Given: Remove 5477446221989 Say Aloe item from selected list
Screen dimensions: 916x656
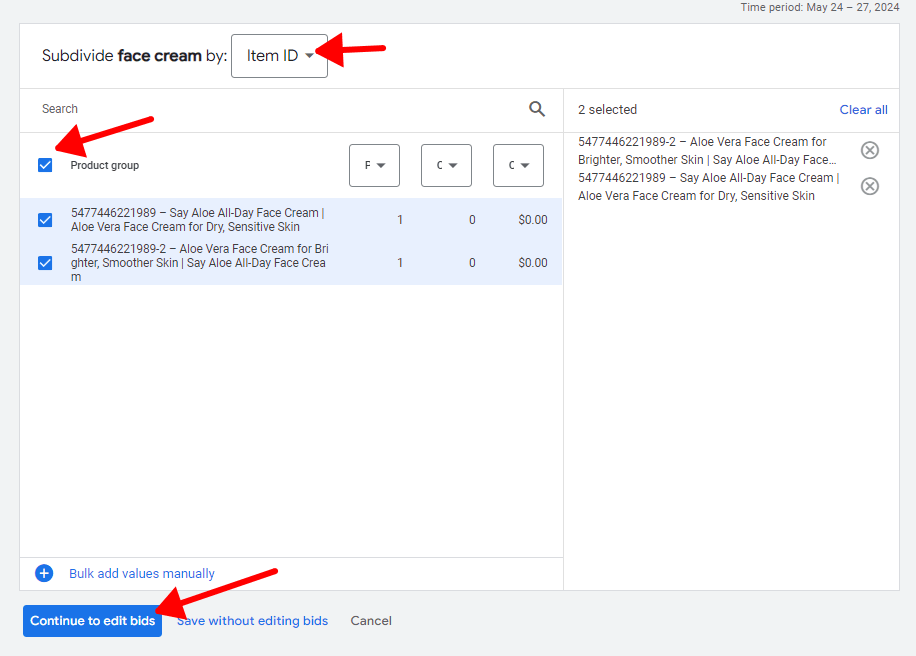Looking at the screenshot, I should [870, 186].
